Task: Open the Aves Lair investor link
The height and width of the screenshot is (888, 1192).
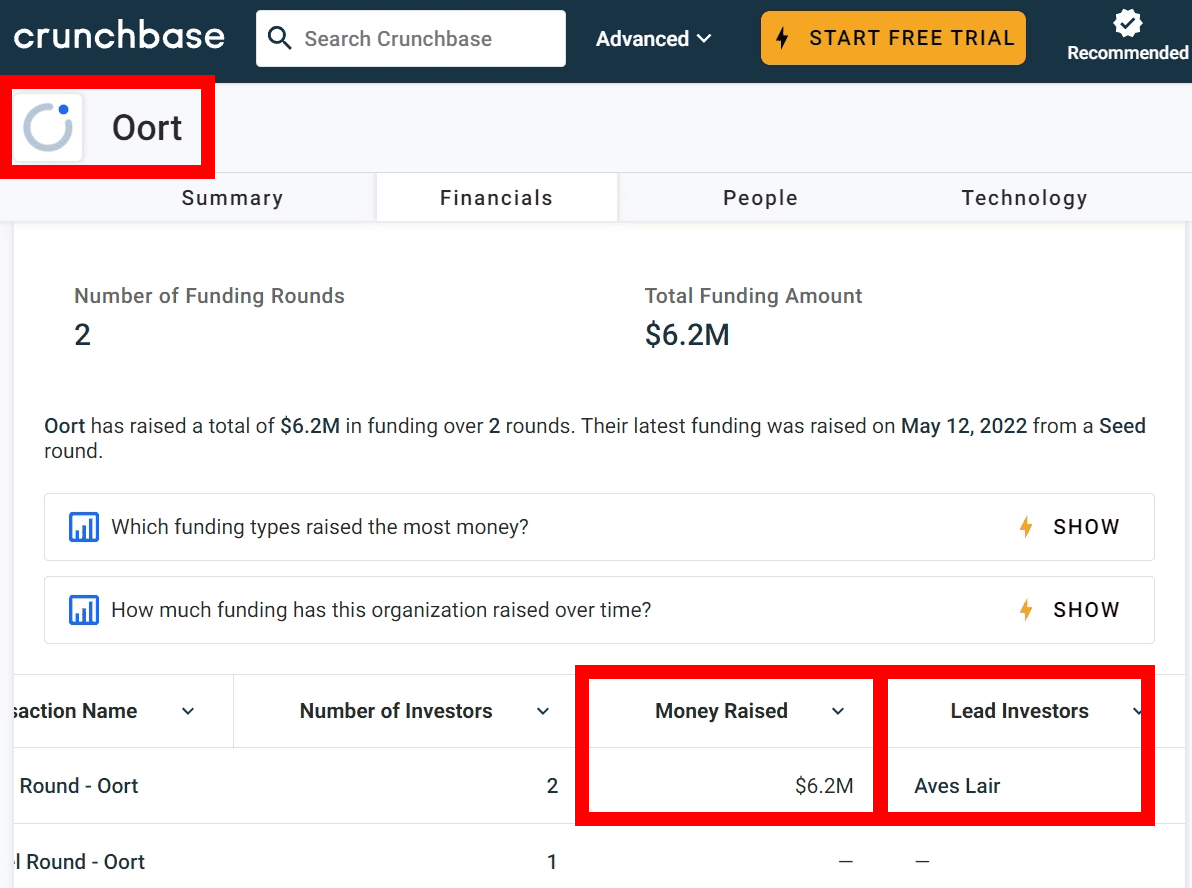Action: [x=957, y=786]
